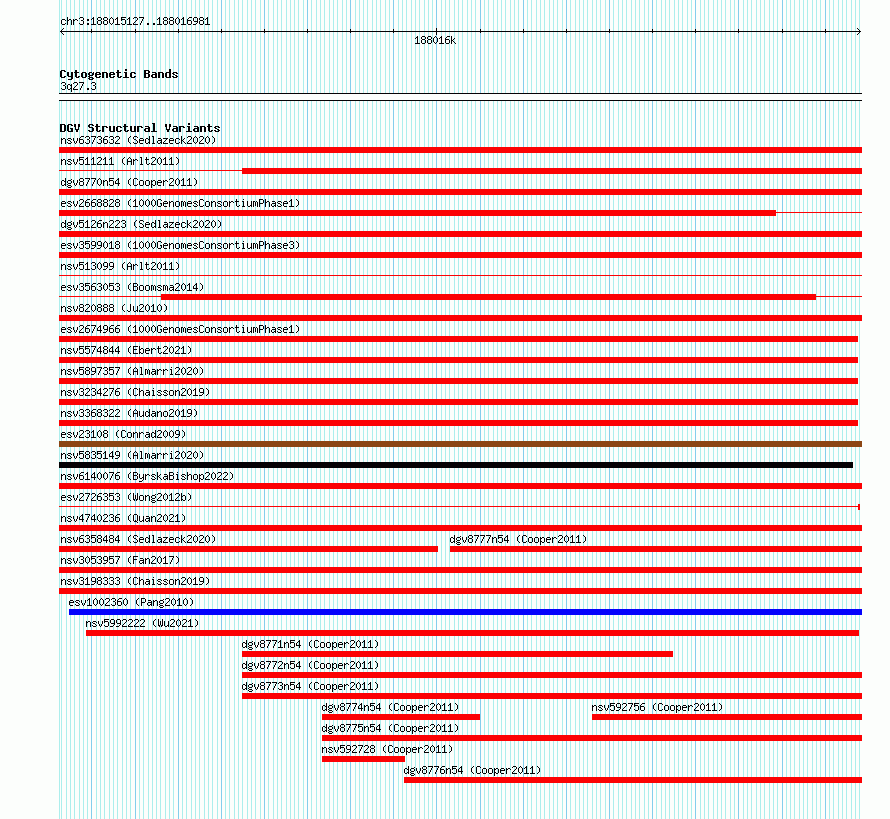Click the dgv8773n54 (Cooper2011) label
The height and width of the screenshot is (819, 890).
[310, 686]
